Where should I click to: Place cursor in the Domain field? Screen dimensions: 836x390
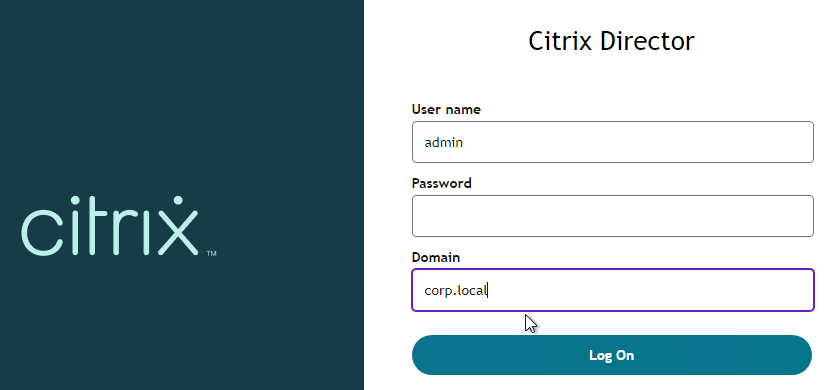pyautogui.click(x=613, y=290)
